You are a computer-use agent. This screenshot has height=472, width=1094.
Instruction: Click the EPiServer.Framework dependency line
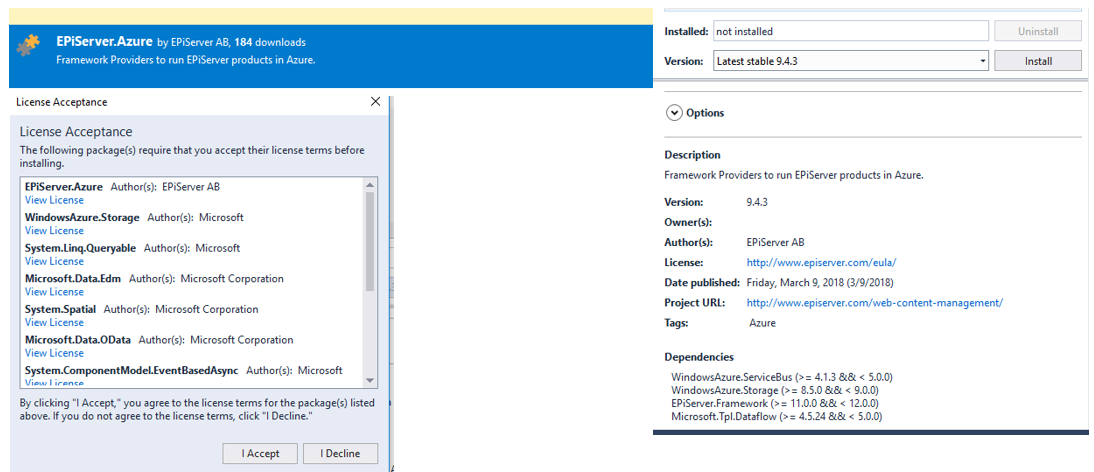coord(774,404)
